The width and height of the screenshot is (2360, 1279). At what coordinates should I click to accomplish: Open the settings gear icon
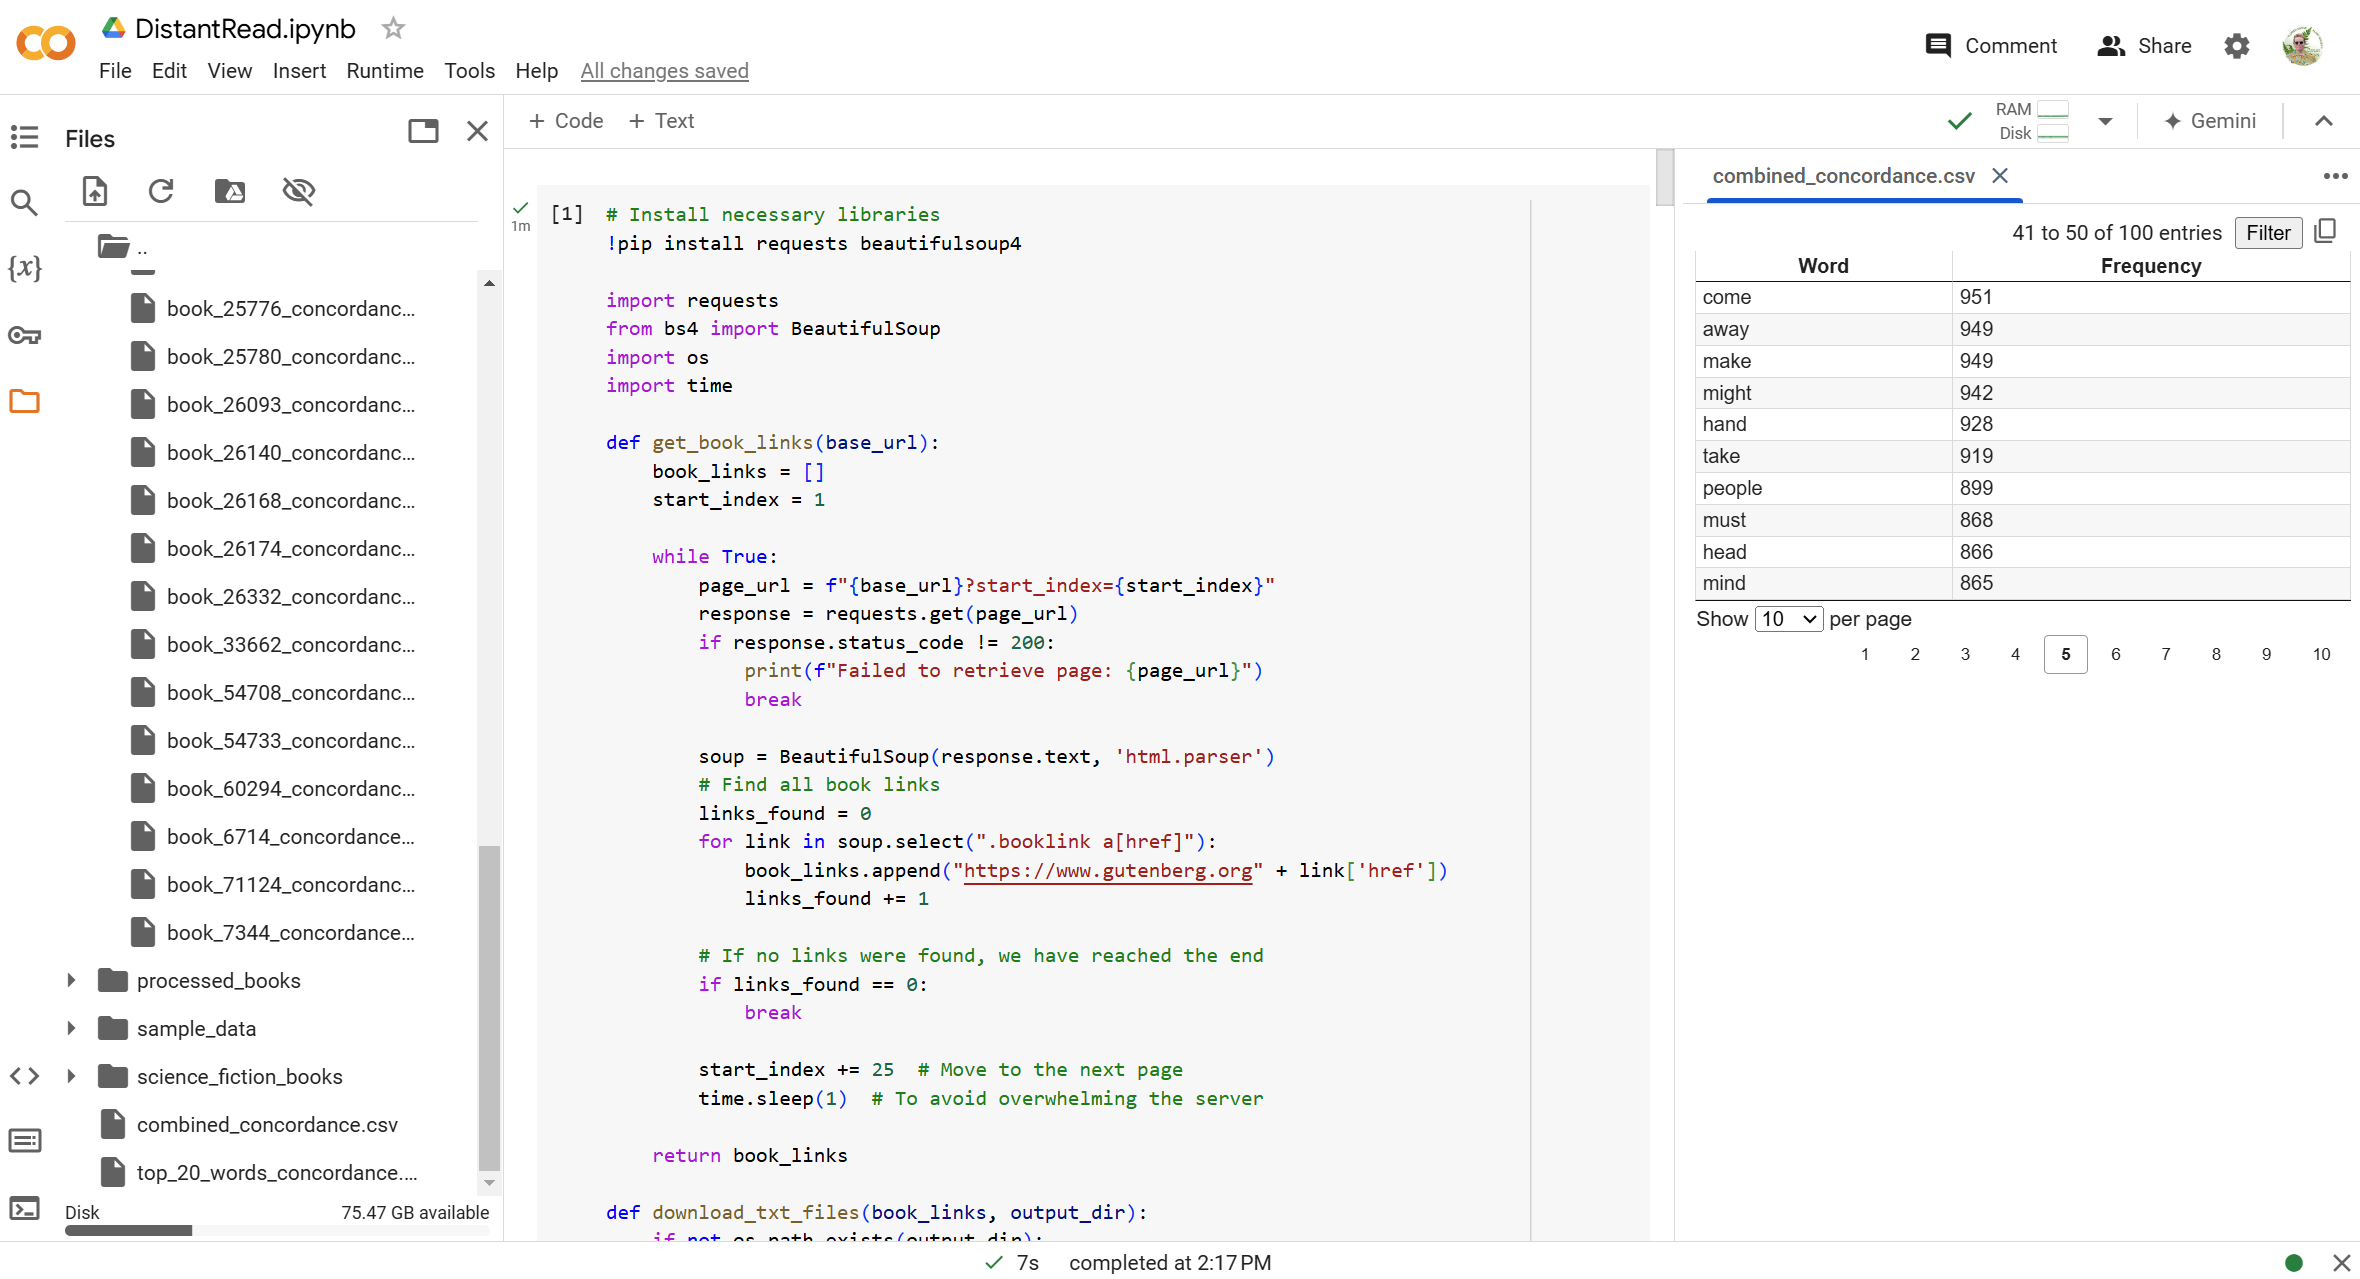(x=2237, y=46)
